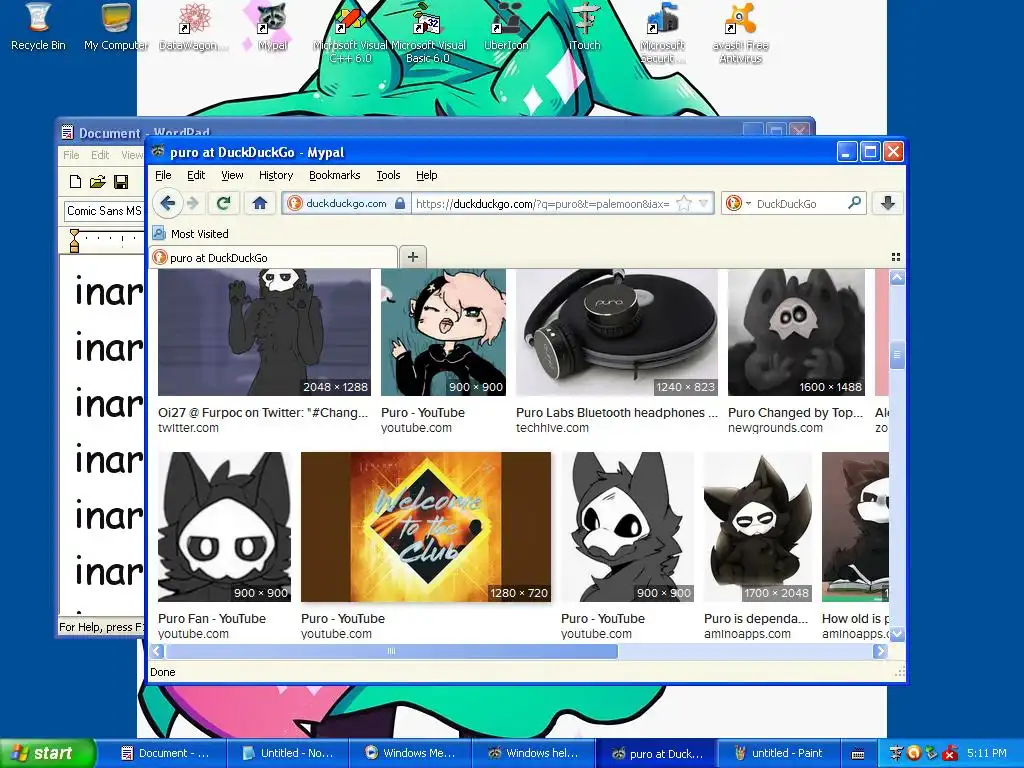Viewport: 1024px width, 768px height.
Task: Open the Tools menu
Action: (388, 175)
